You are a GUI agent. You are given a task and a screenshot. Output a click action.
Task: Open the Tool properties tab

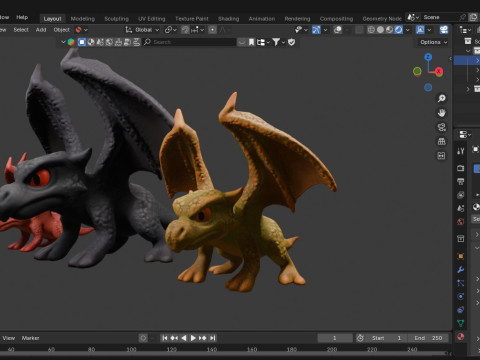(x=461, y=151)
